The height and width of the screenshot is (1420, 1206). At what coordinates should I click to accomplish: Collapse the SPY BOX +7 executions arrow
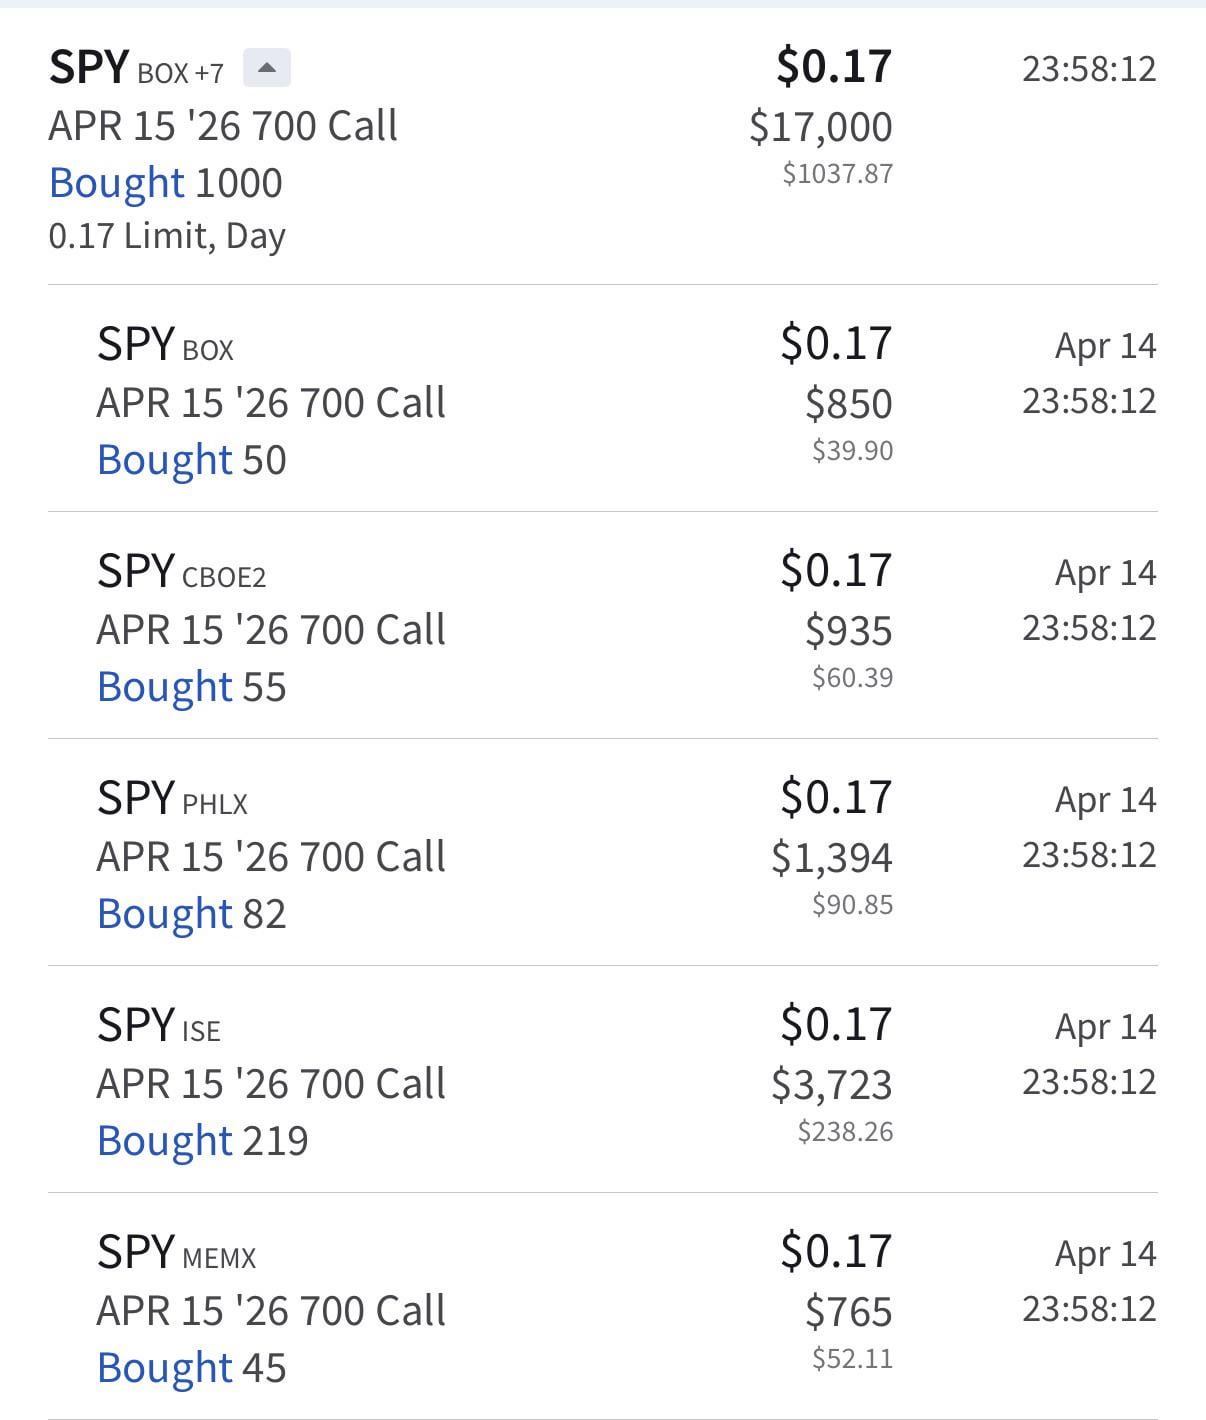(266, 68)
